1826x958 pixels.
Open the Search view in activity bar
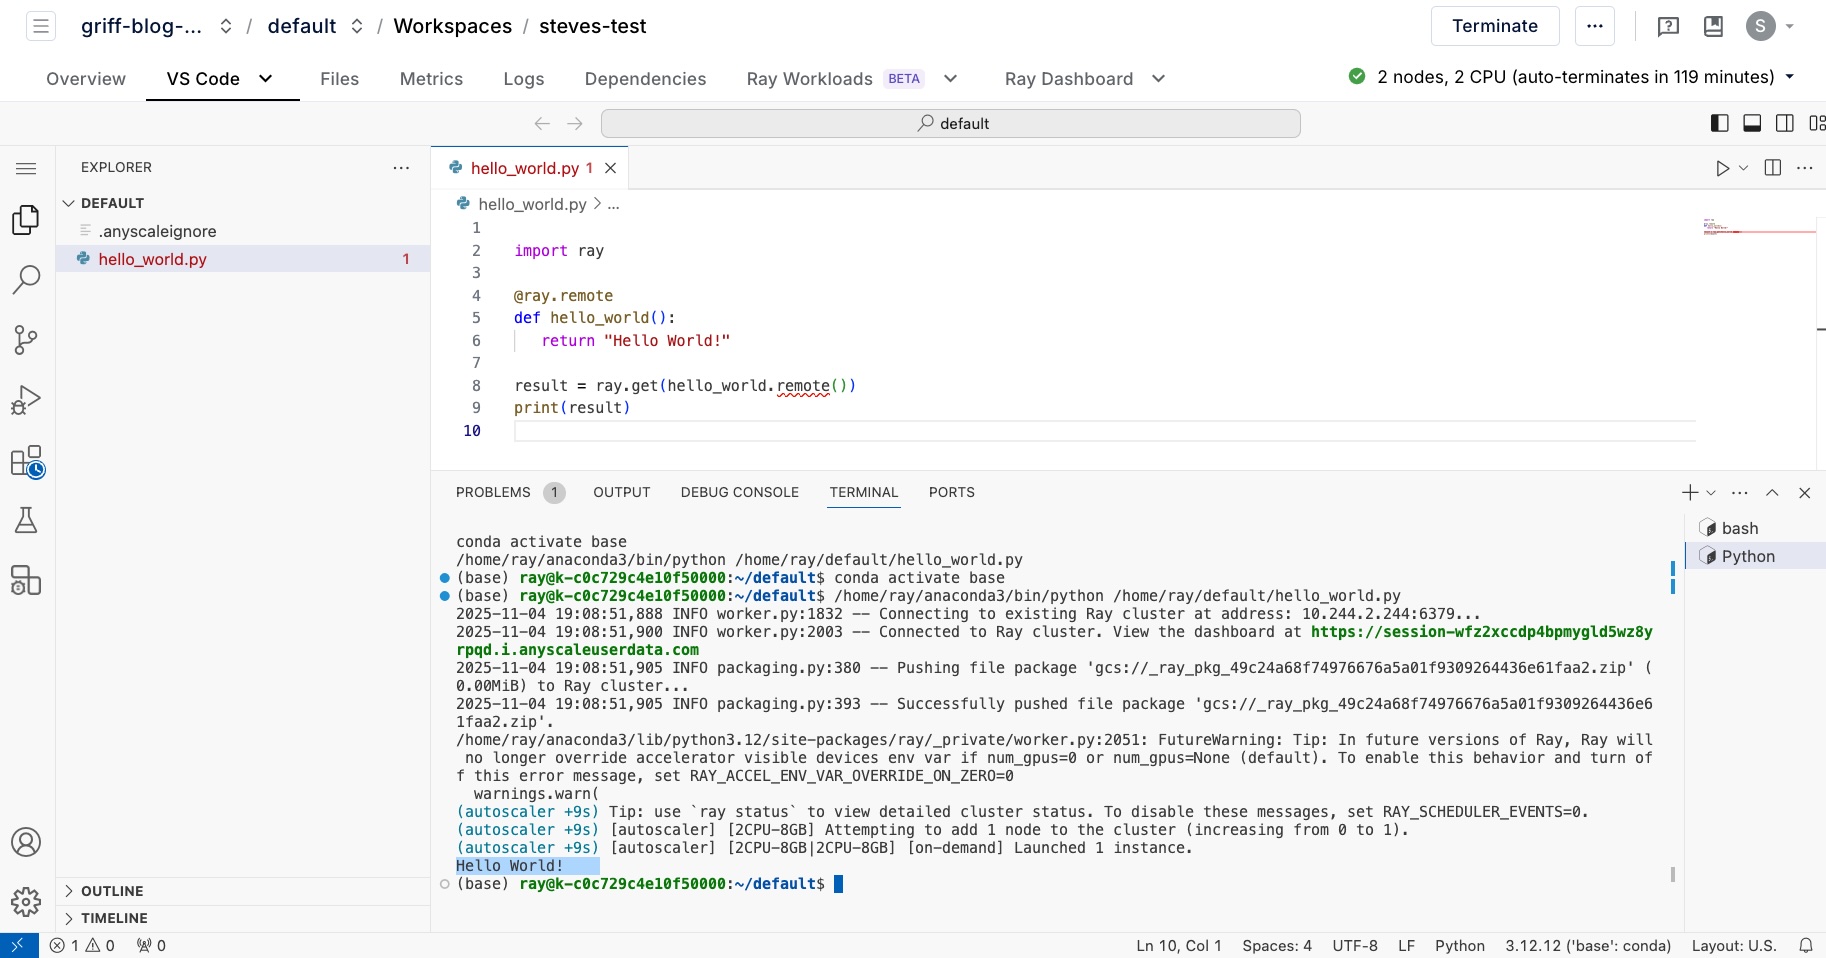pyautogui.click(x=26, y=280)
